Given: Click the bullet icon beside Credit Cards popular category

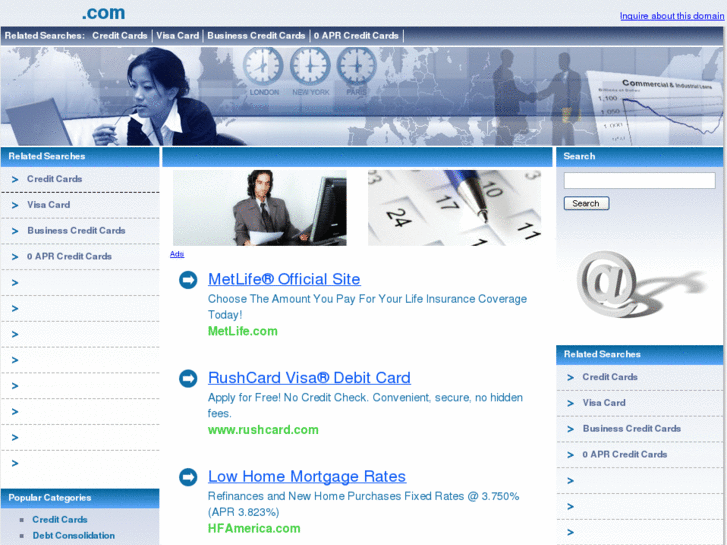Looking at the screenshot, I should click(22, 520).
